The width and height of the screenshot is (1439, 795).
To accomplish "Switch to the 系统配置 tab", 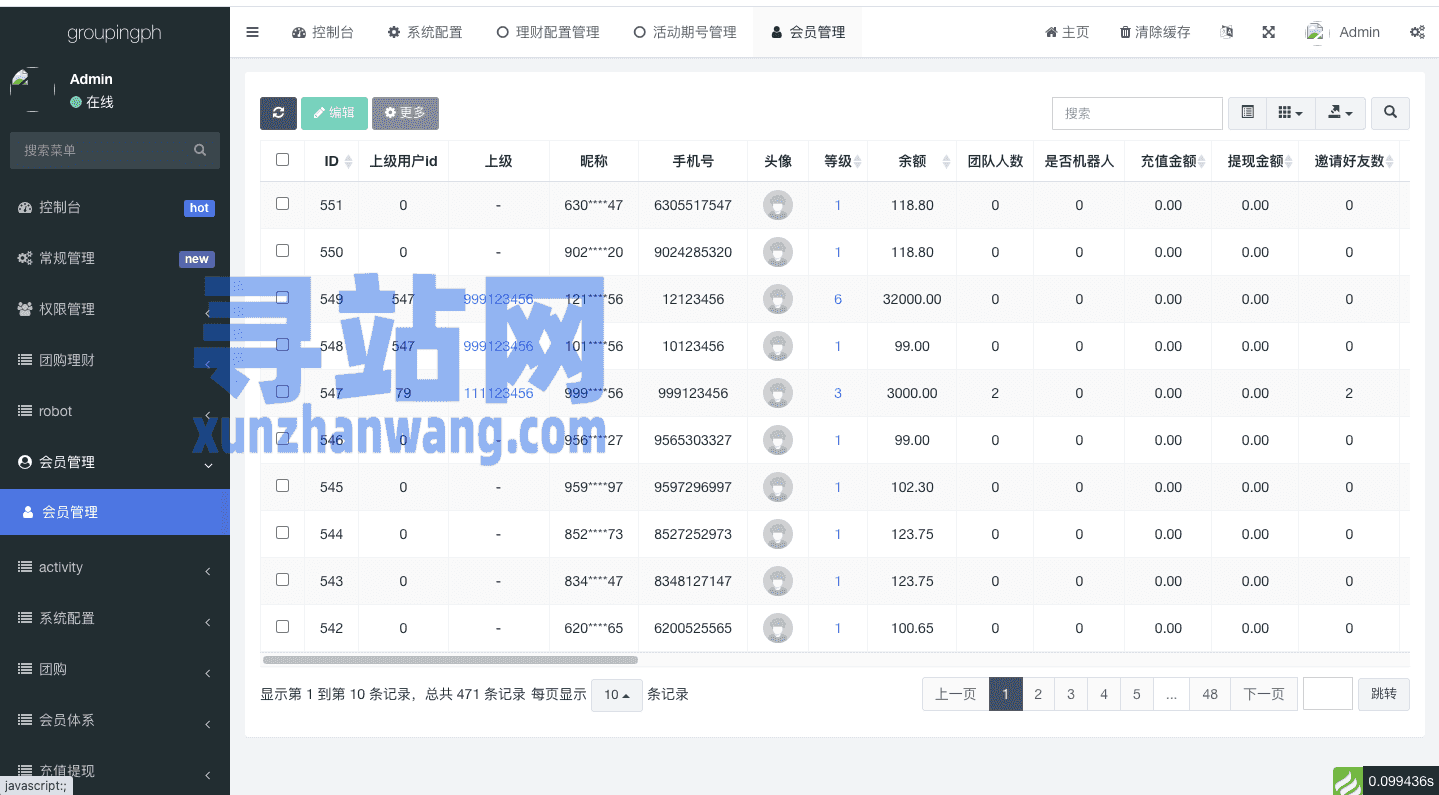I will click(425, 32).
